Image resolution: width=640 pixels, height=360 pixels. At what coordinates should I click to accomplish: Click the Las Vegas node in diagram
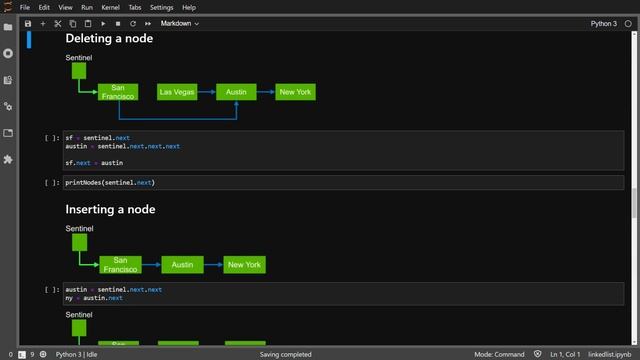[x=177, y=92]
